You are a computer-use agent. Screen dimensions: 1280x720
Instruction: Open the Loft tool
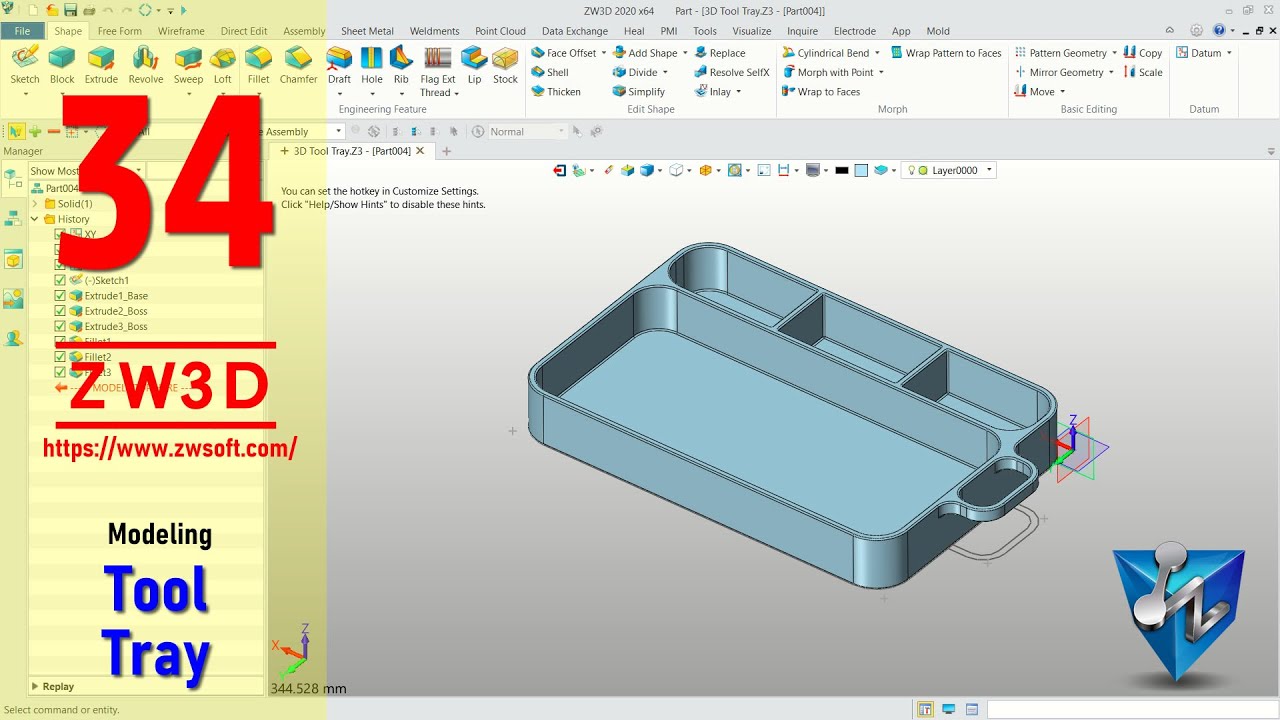223,65
